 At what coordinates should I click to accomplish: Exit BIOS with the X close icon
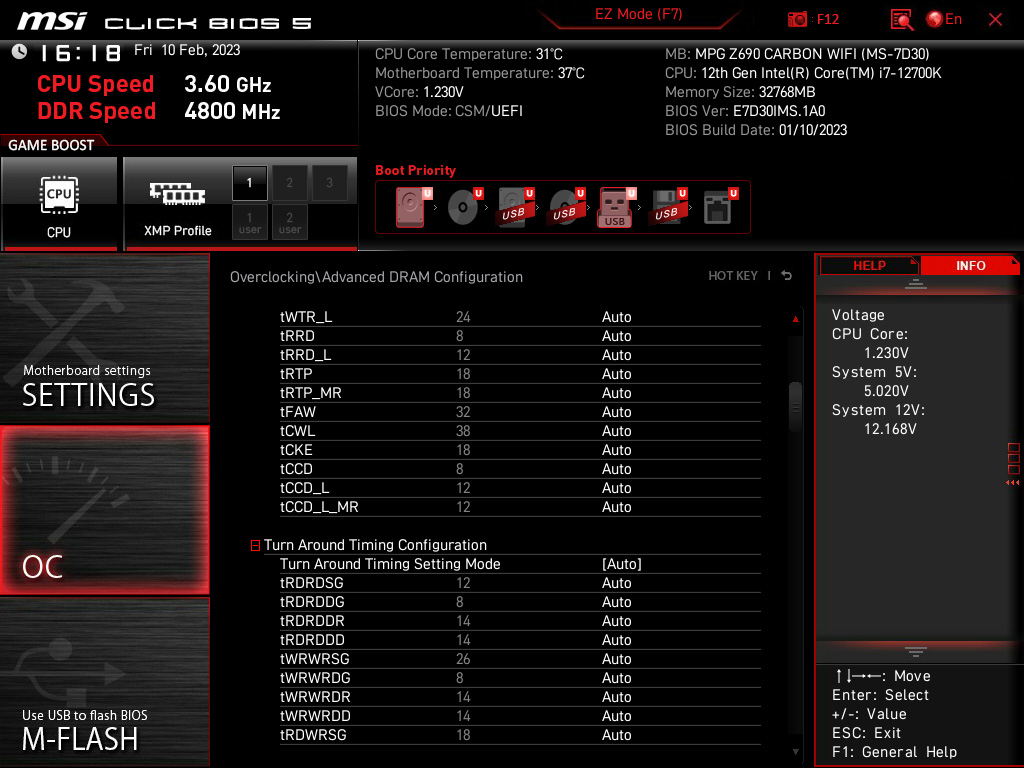tap(995, 20)
